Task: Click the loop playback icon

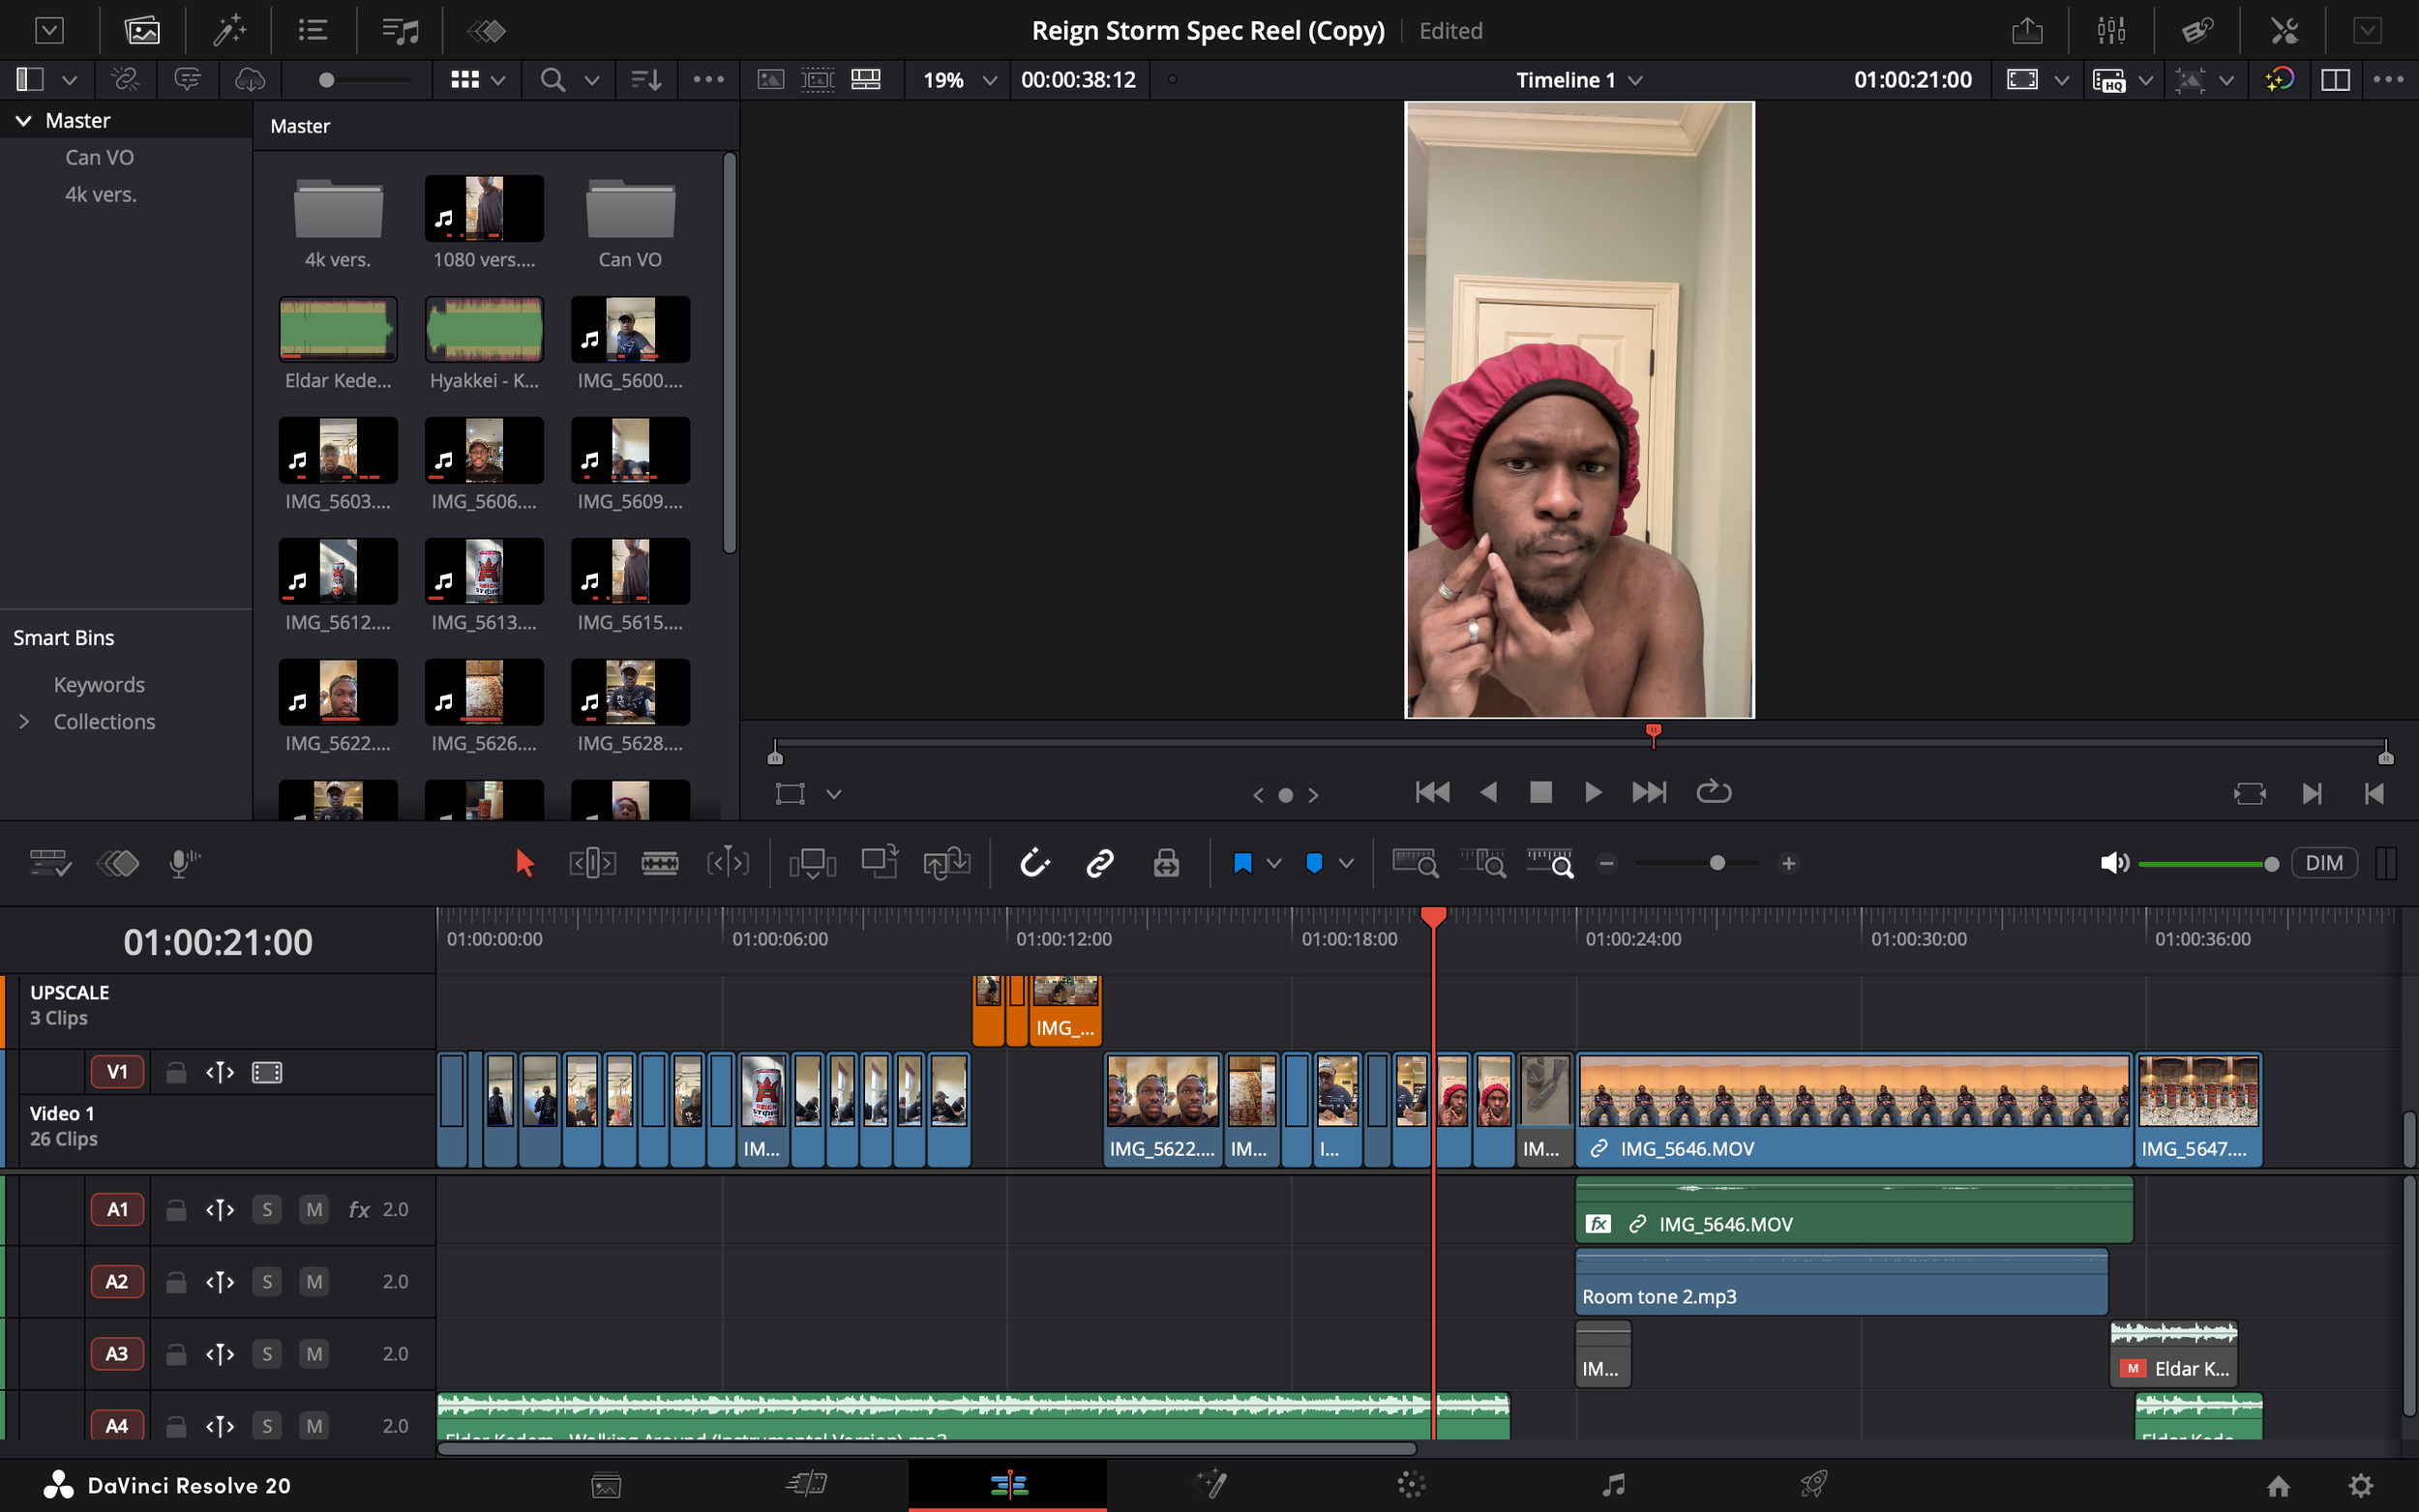Action: [1713, 792]
